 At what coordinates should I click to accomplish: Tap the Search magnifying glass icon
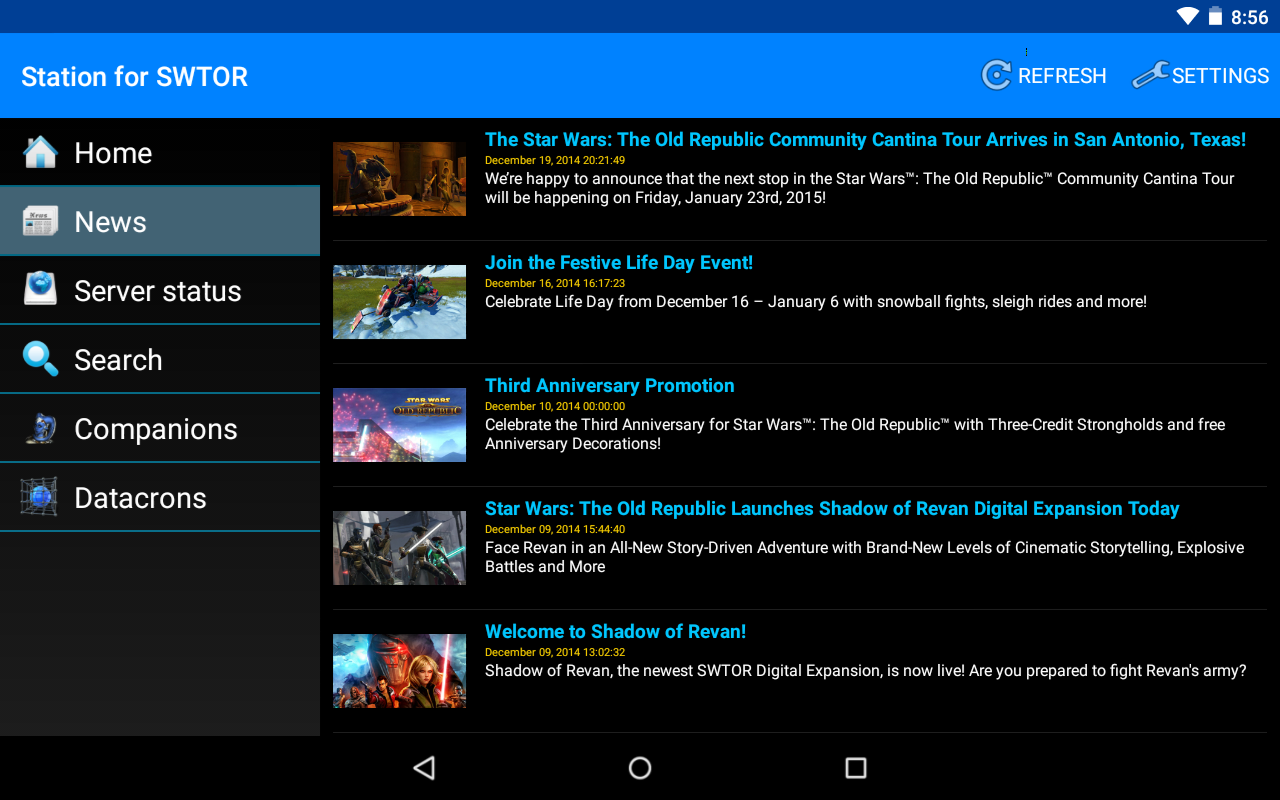tap(40, 359)
